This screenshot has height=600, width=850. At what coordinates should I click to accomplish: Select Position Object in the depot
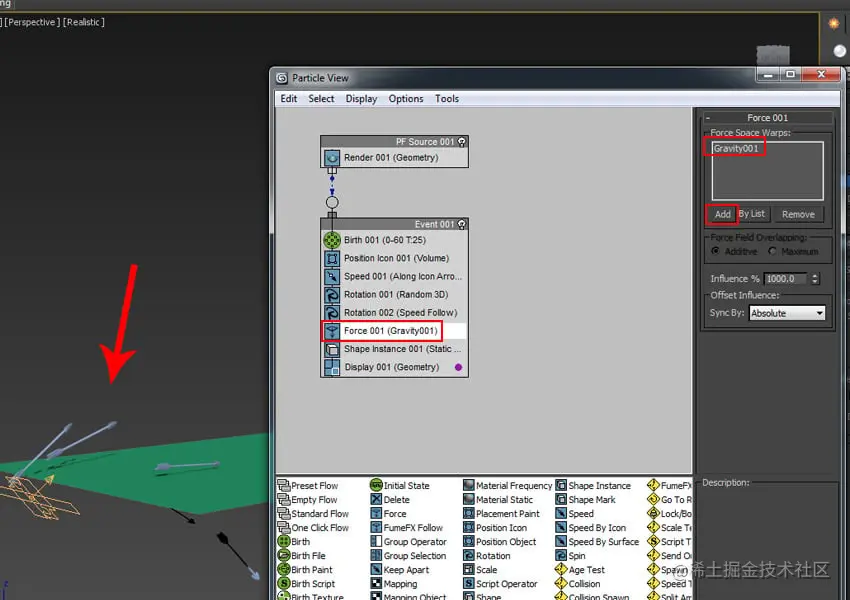(x=499, y=541)
